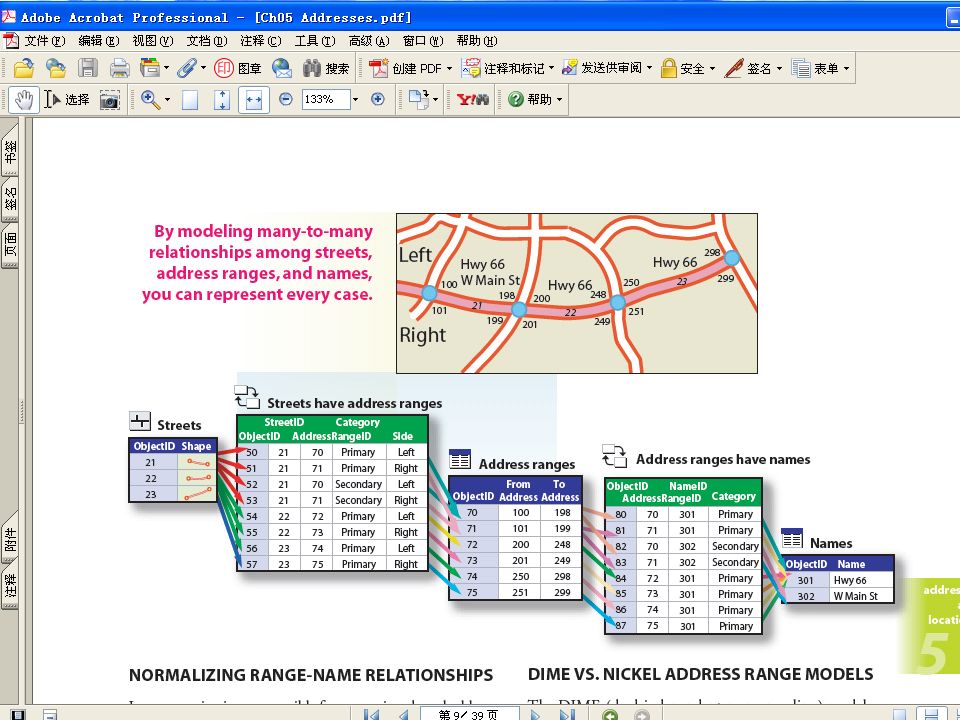Image resolution: width=960 pixels, height=720 pixels.
Task: Click the Fit Page button
Action: (x=222, y=100)
